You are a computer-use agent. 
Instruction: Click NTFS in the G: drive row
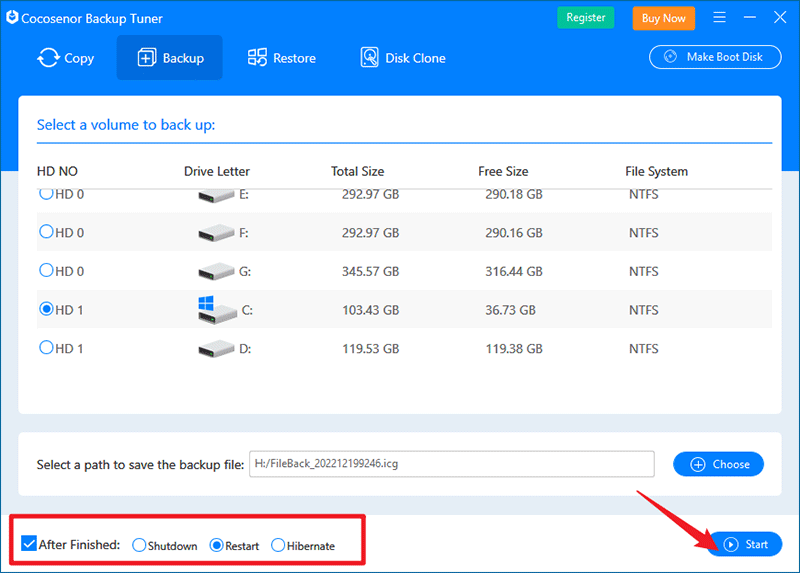[x=643, y=271]
